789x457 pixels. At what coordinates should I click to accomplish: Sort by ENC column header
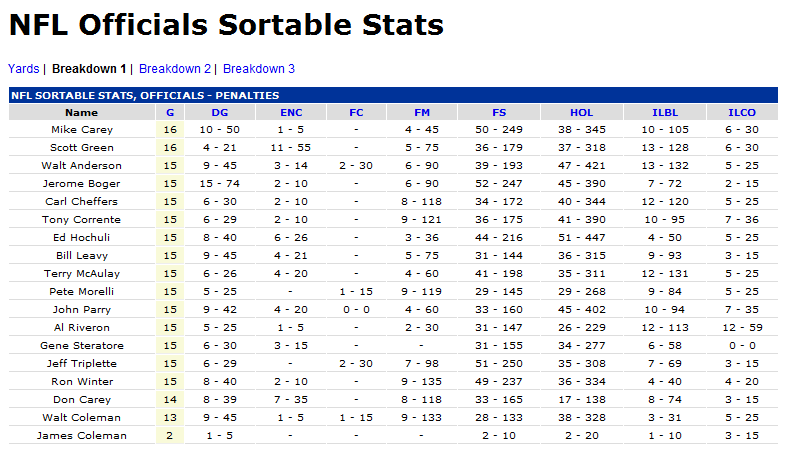pos(291,112)
